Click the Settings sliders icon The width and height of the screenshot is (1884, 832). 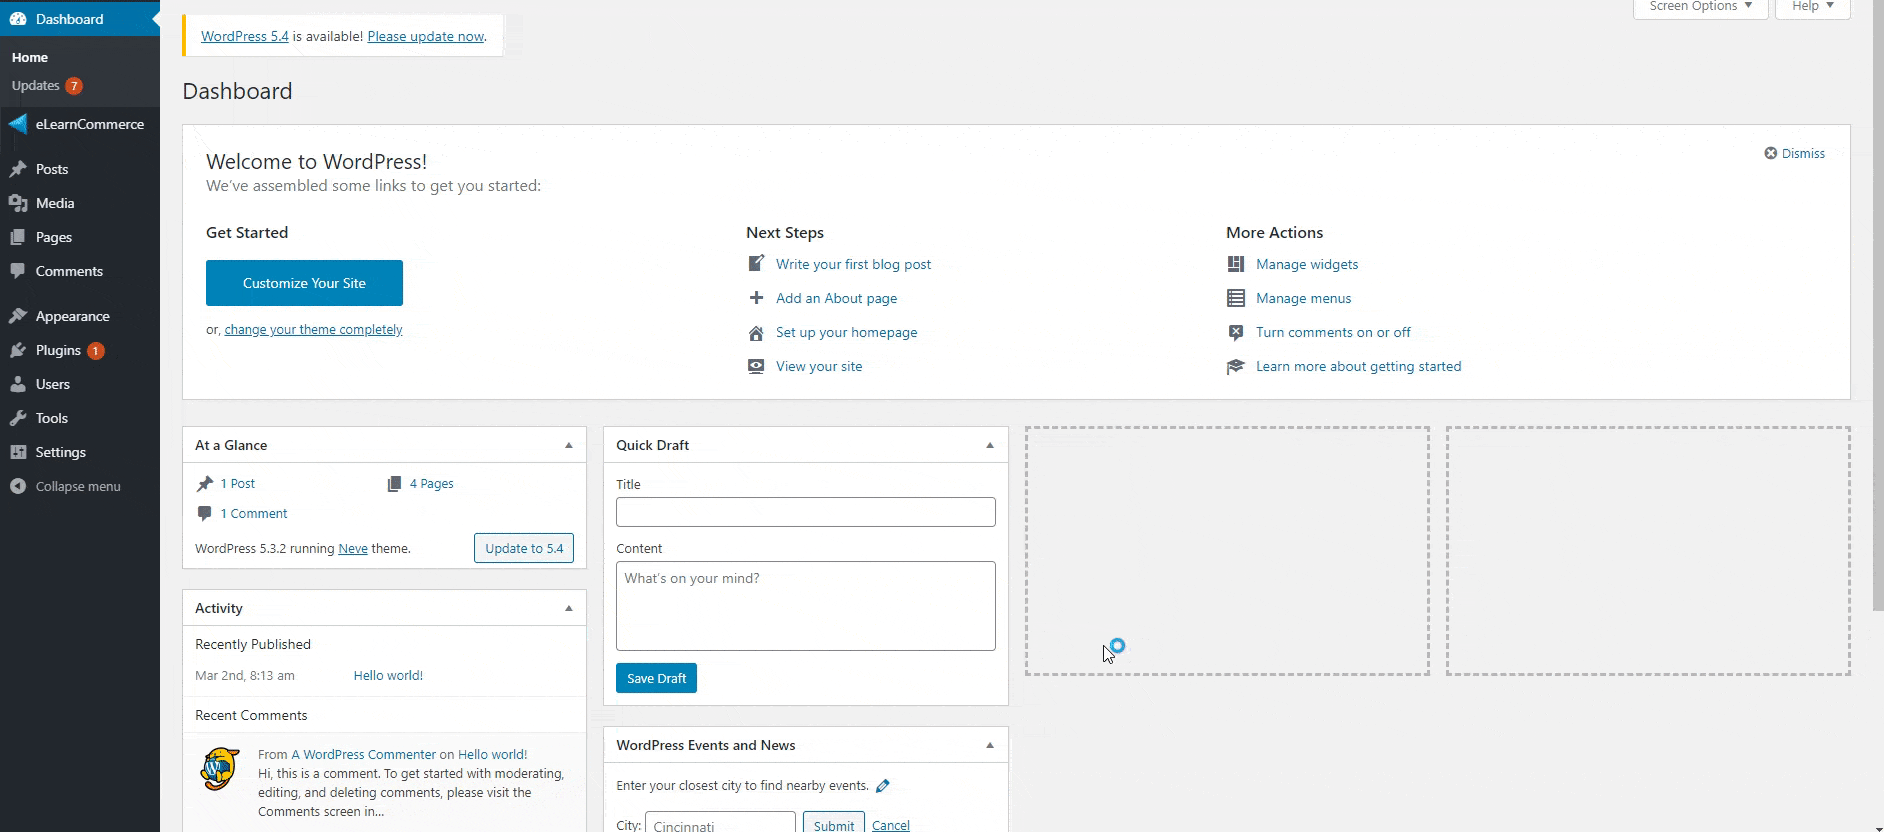coord(18,452)
